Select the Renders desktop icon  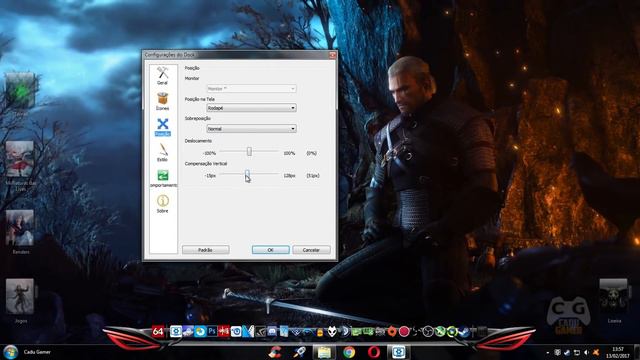pyautogui.click(x=20, y=232)
